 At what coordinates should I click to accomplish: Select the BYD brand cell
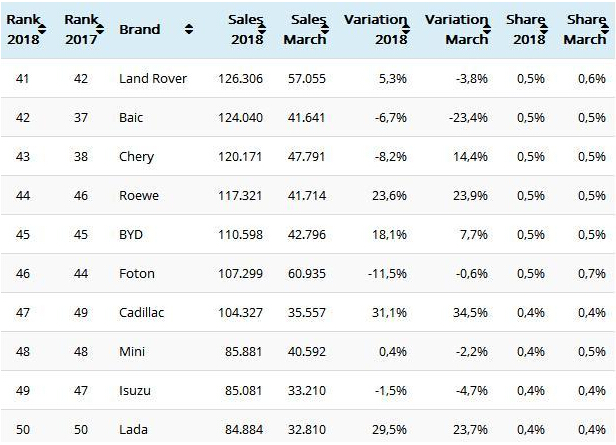(x=131, y=235)
